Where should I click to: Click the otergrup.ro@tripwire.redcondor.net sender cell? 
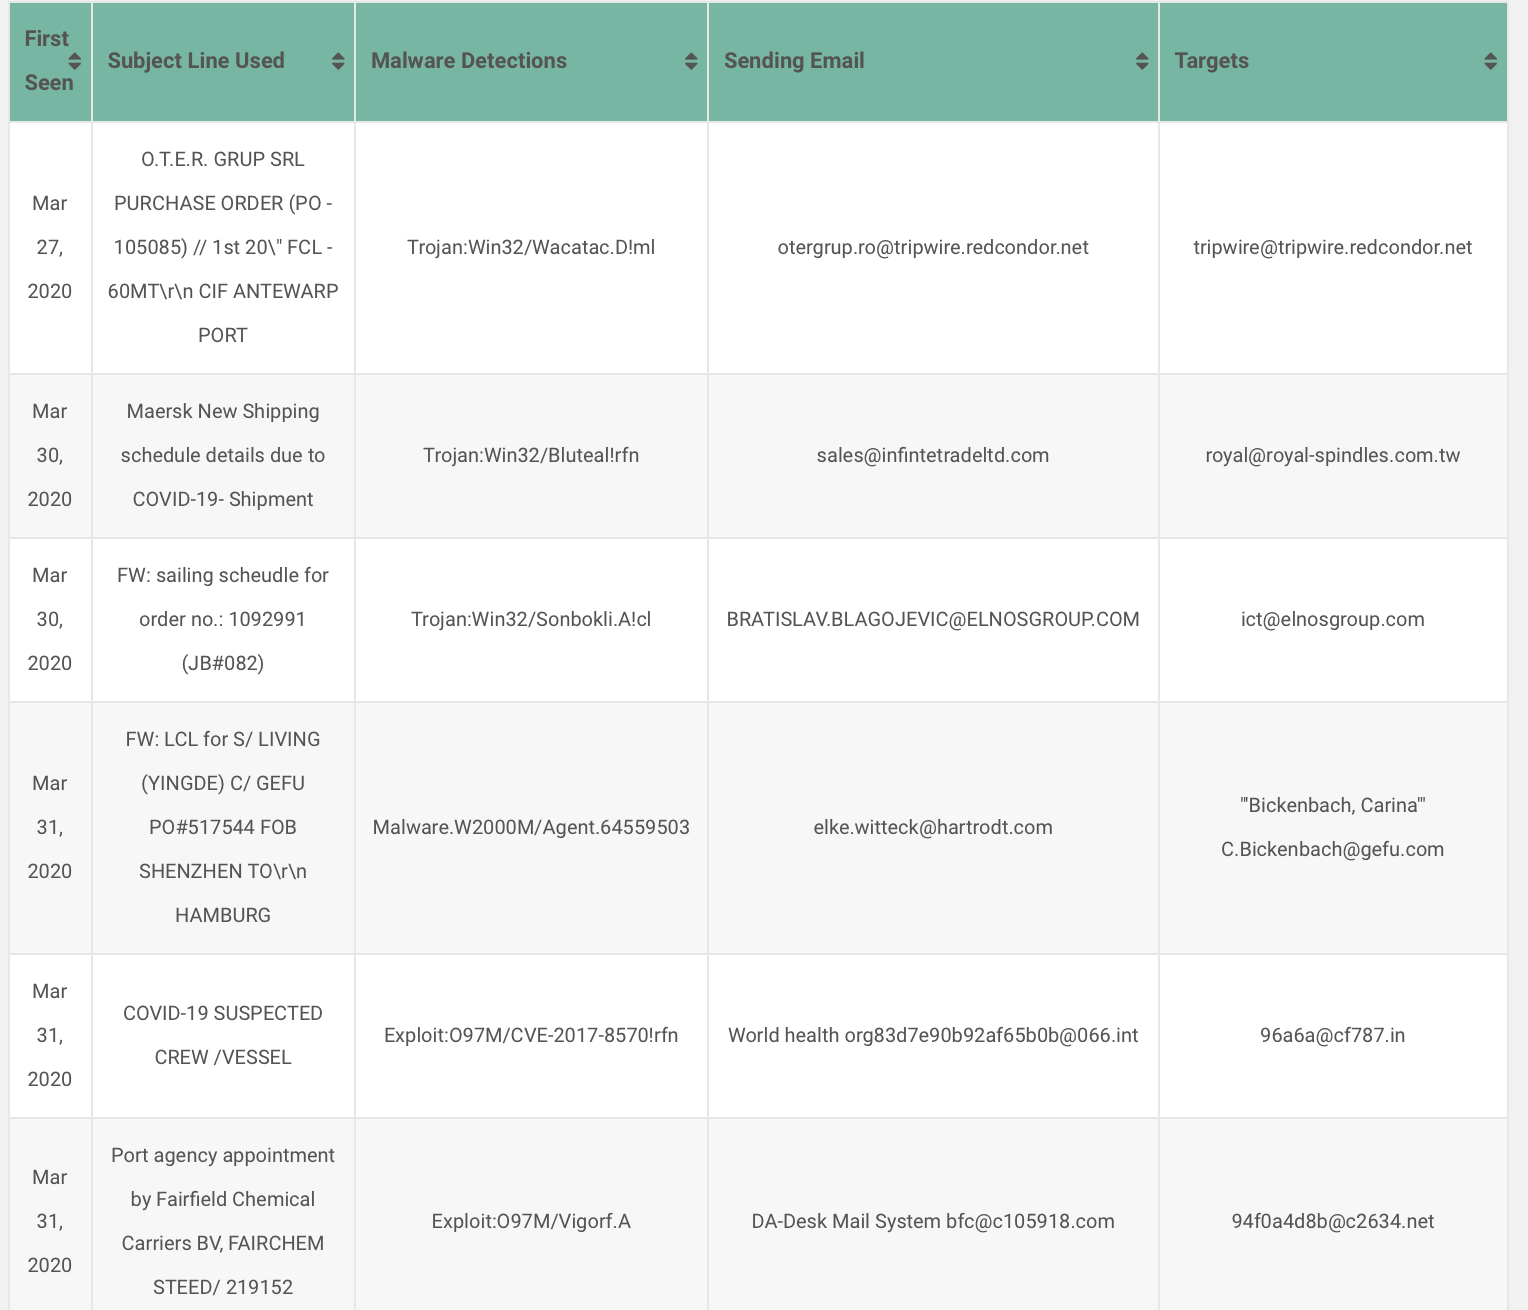click(x=933, y=247)
